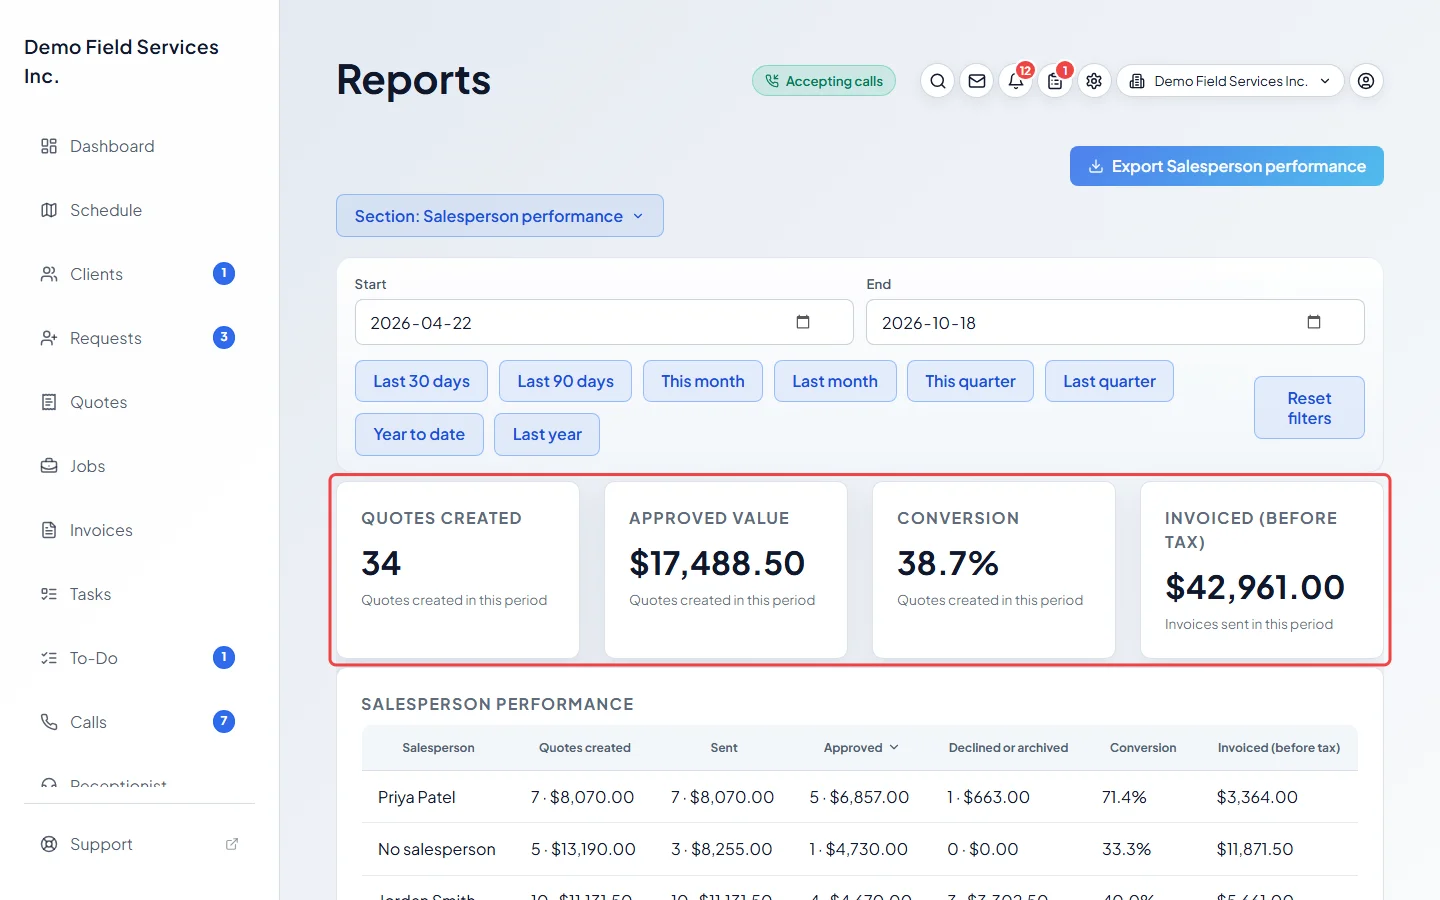This screenshot has height=900, width=1440.
Task: Click the Reset filters button
Action: point(1309,408)
